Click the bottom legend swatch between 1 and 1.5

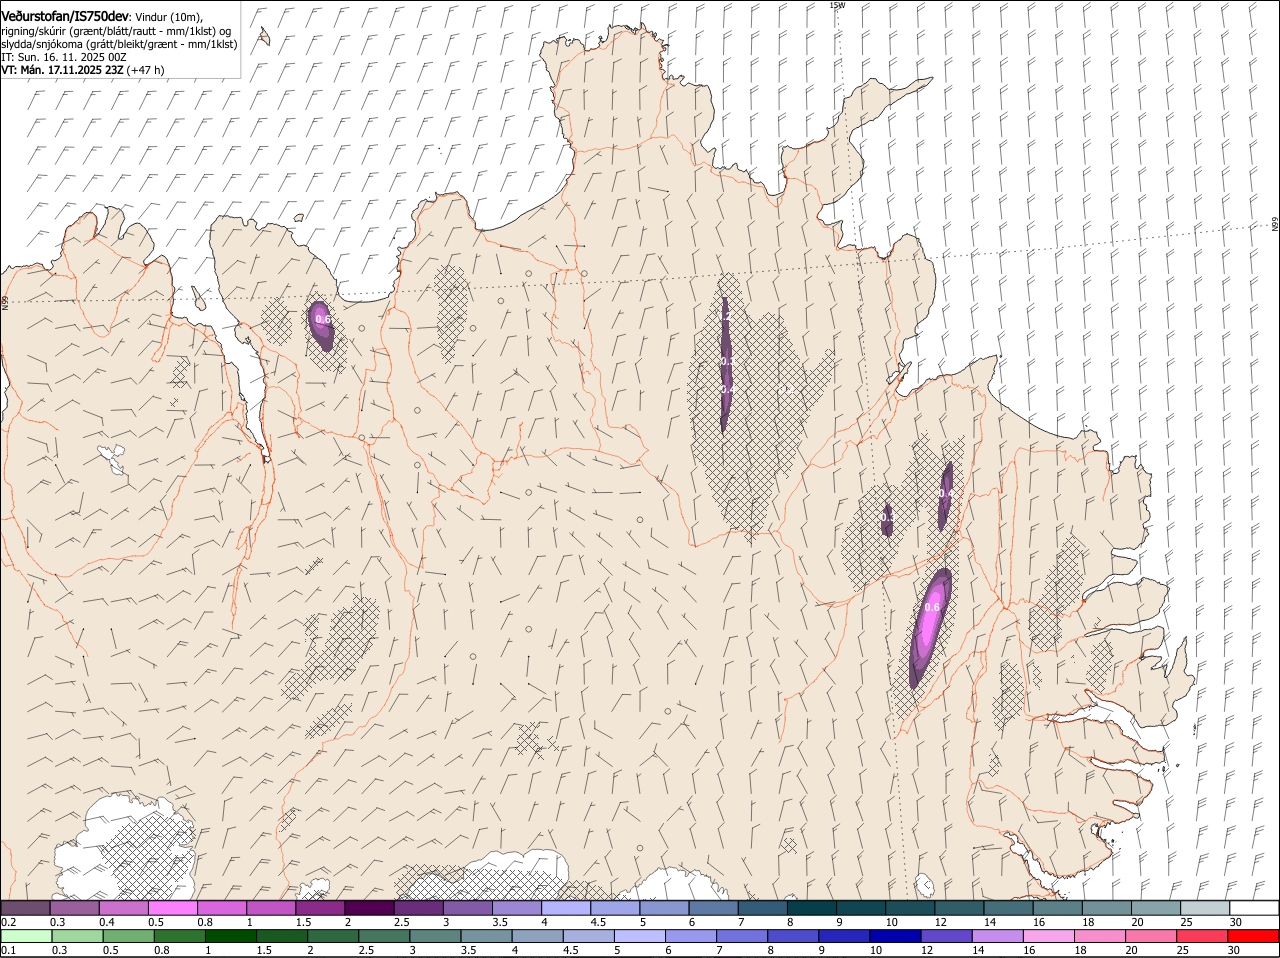[231, 936]
